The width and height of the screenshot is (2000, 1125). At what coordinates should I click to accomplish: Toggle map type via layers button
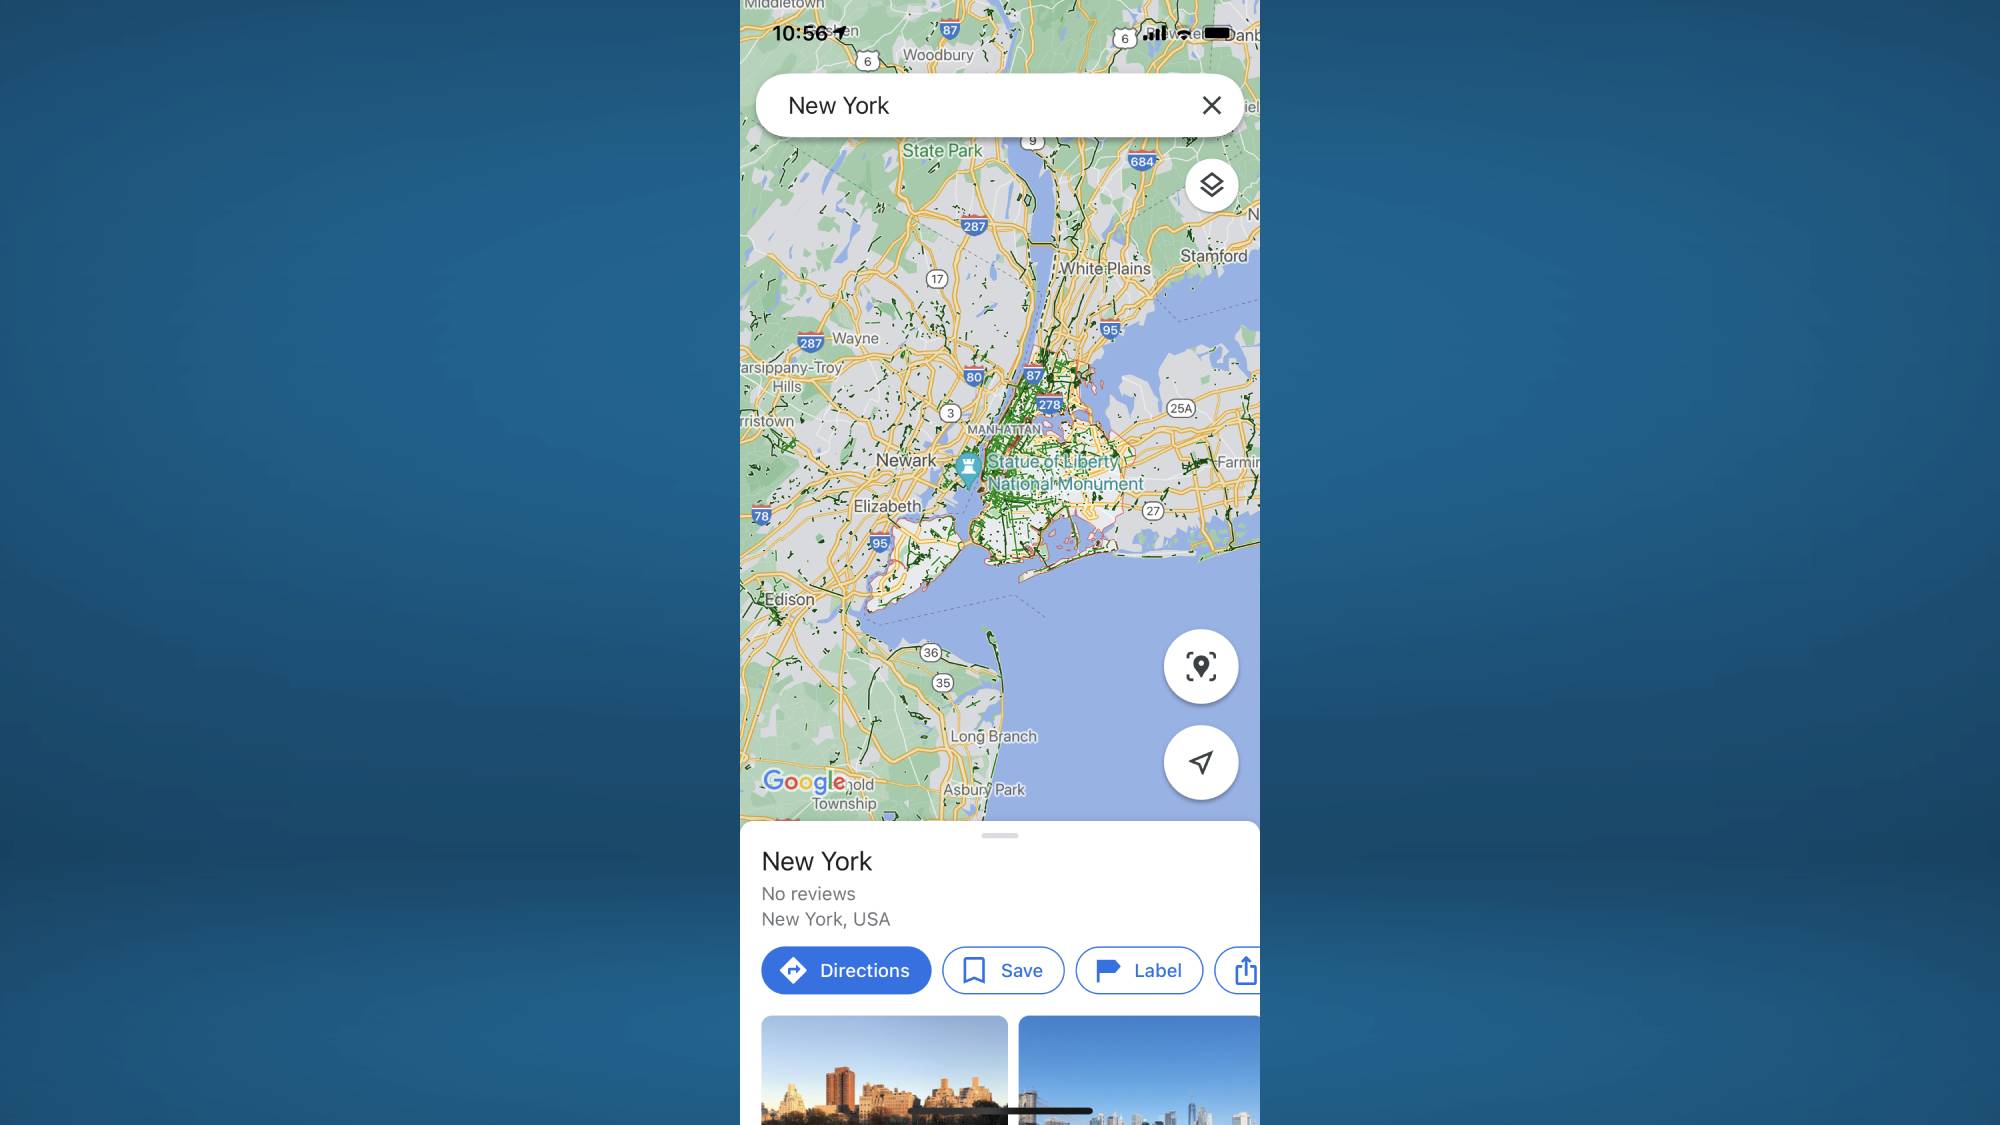point(1210,184)
